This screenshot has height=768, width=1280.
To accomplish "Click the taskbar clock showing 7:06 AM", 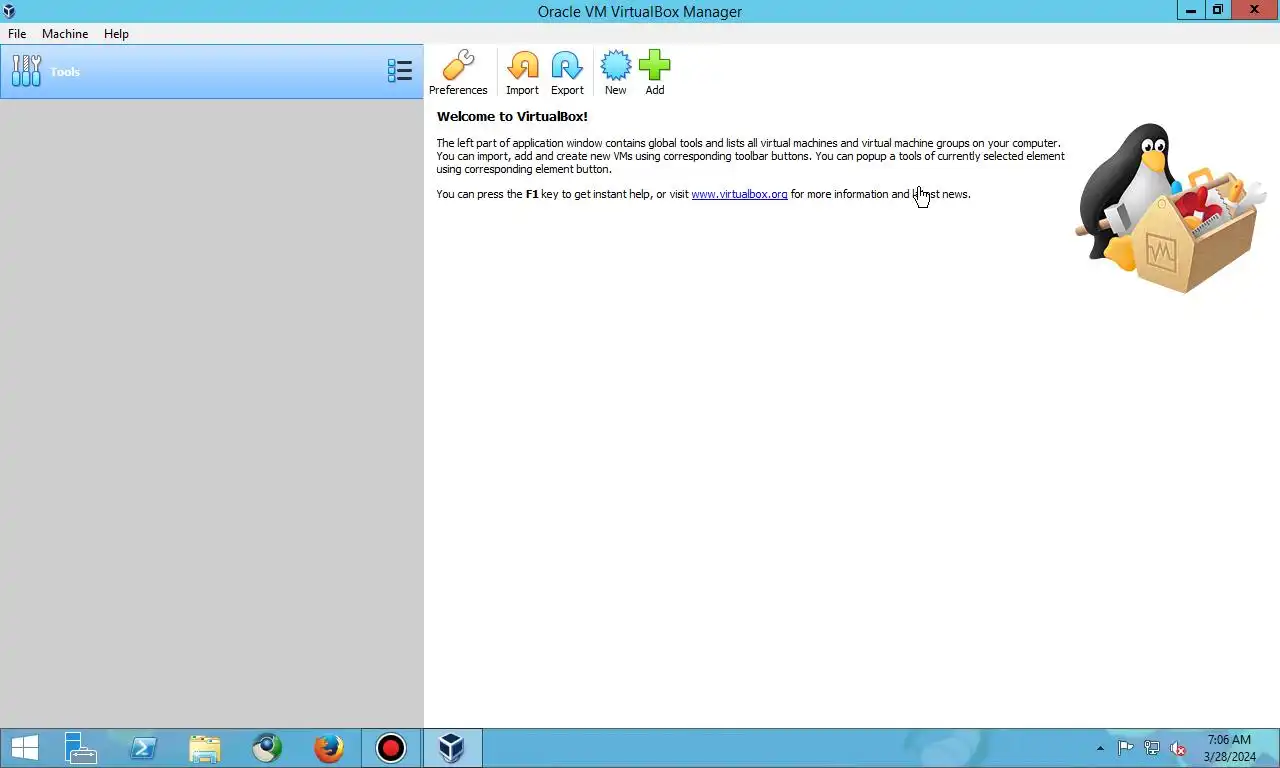I will [x=1229, y=748].
